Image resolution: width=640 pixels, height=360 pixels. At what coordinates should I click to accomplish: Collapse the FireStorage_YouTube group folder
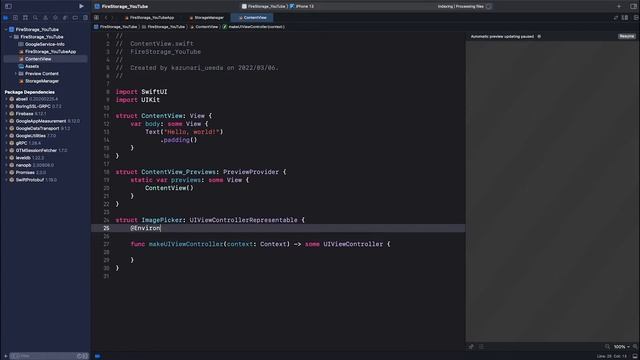tap(11, 37)
